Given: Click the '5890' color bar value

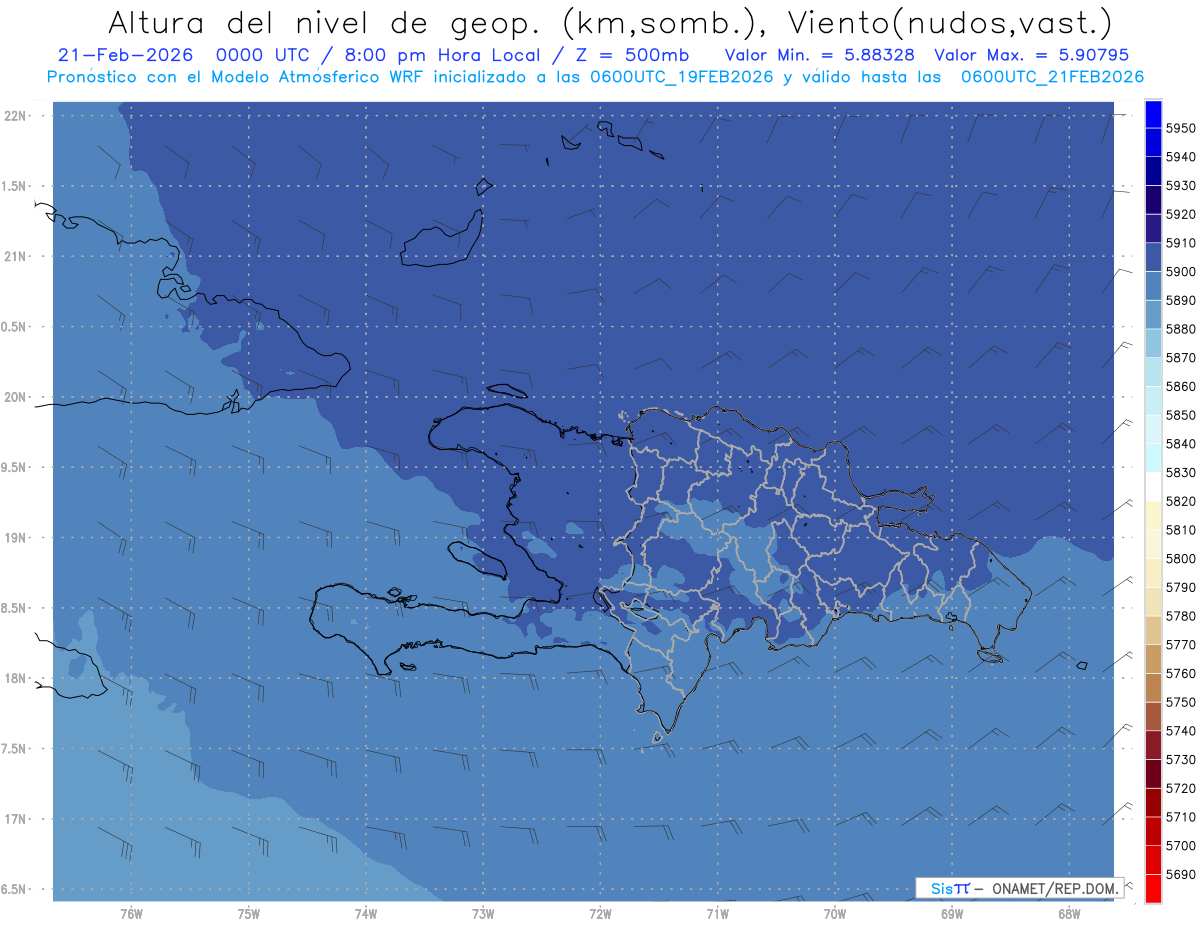Looking at the screenshot, I should [x=1181, y=300].
